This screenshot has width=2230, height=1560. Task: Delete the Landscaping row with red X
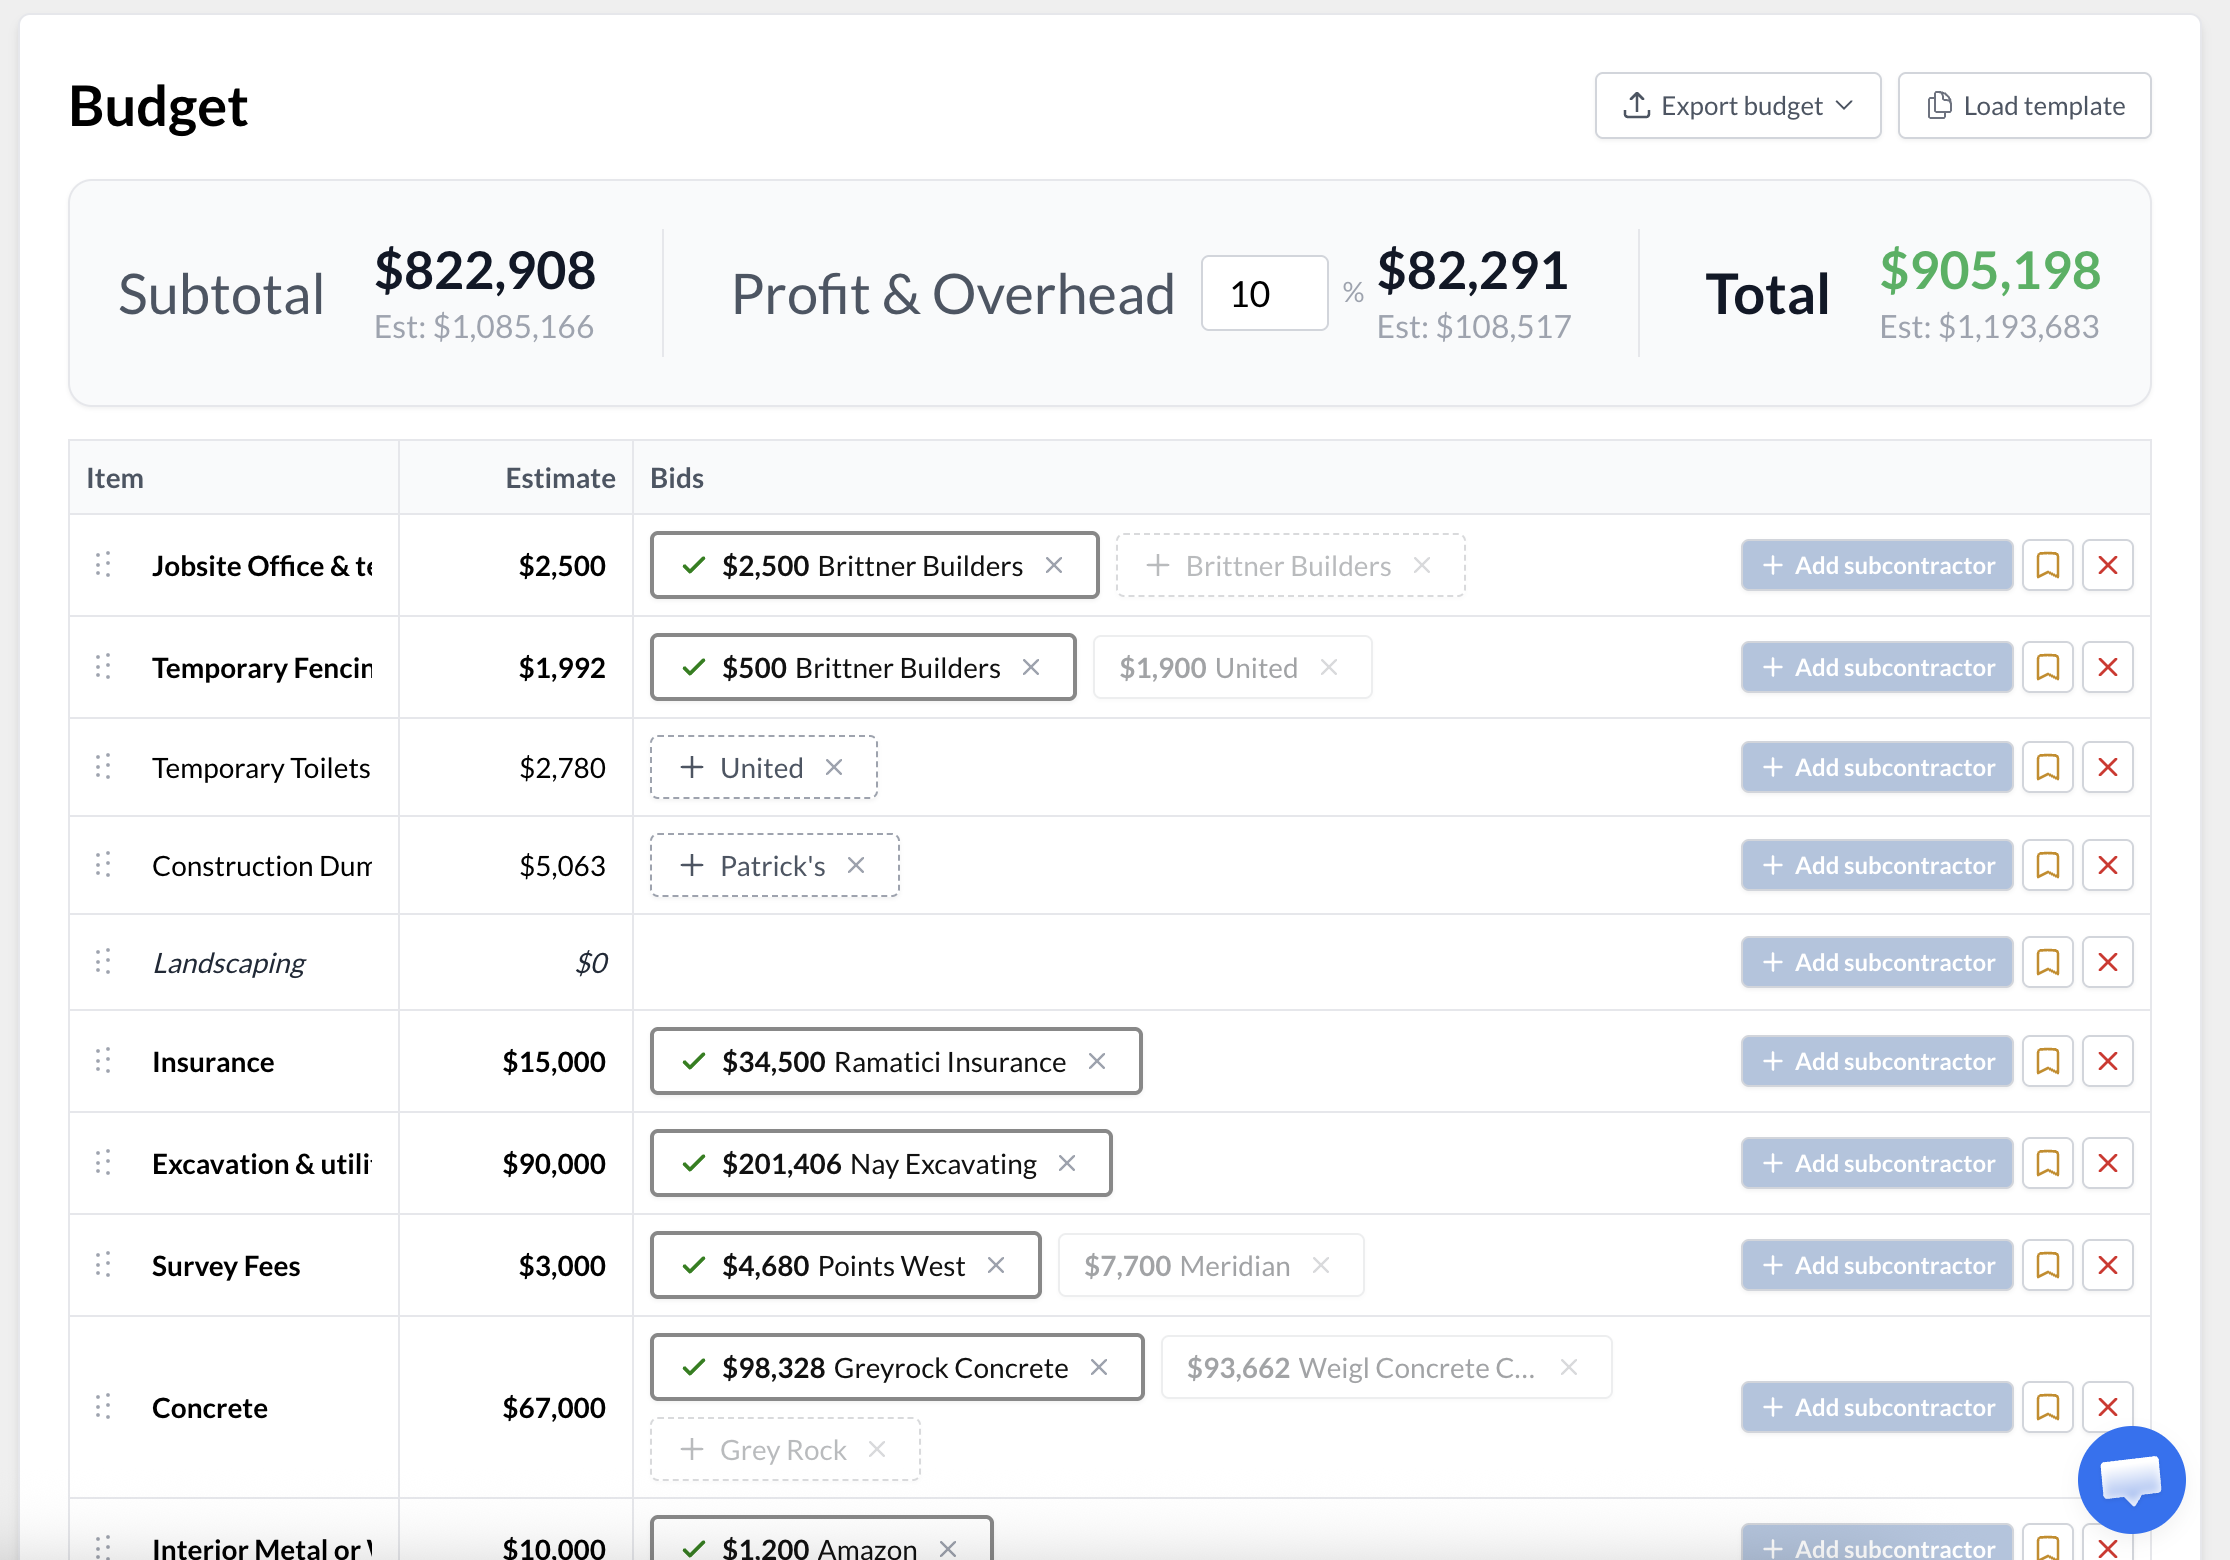(2107, 962)
